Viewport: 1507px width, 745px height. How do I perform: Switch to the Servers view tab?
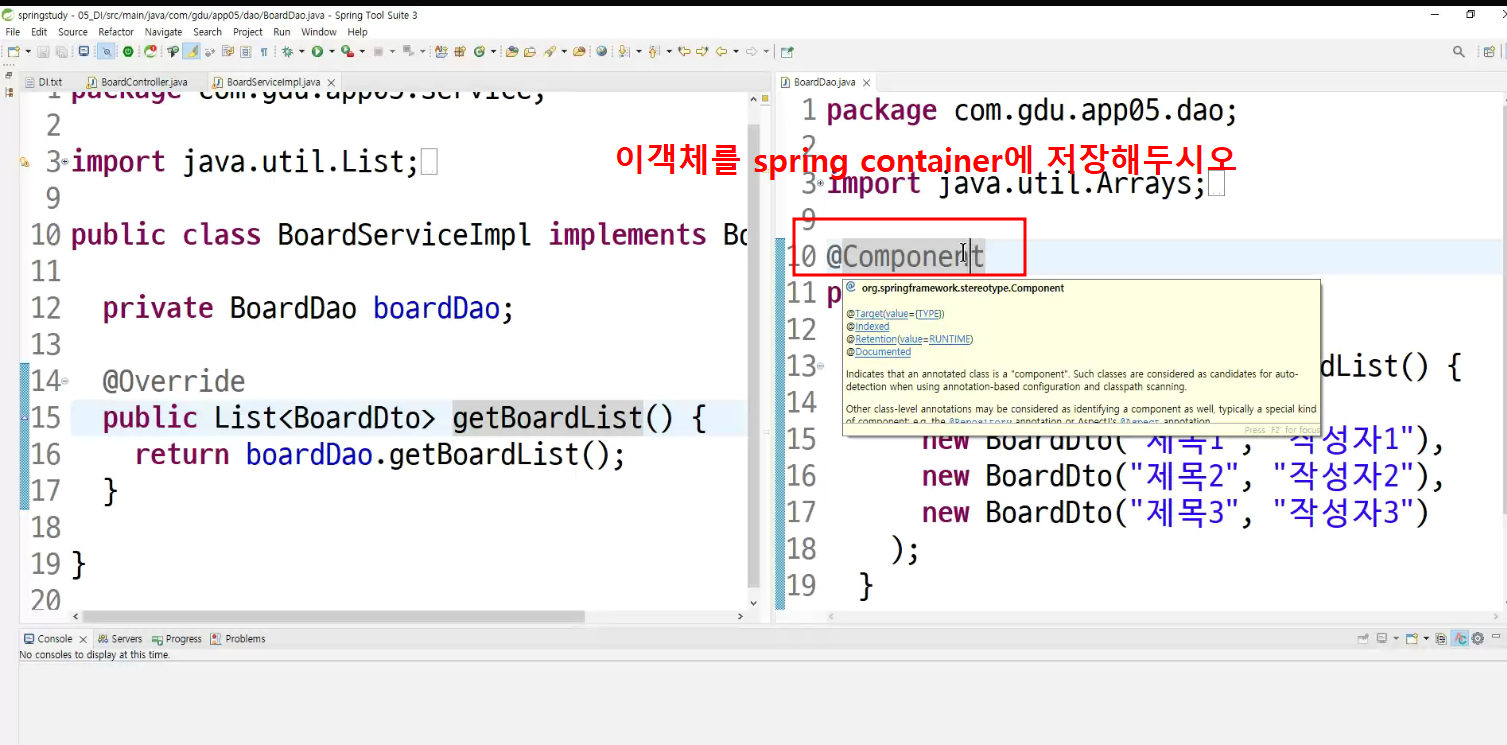pyautogui.click(x=120, y=639)
